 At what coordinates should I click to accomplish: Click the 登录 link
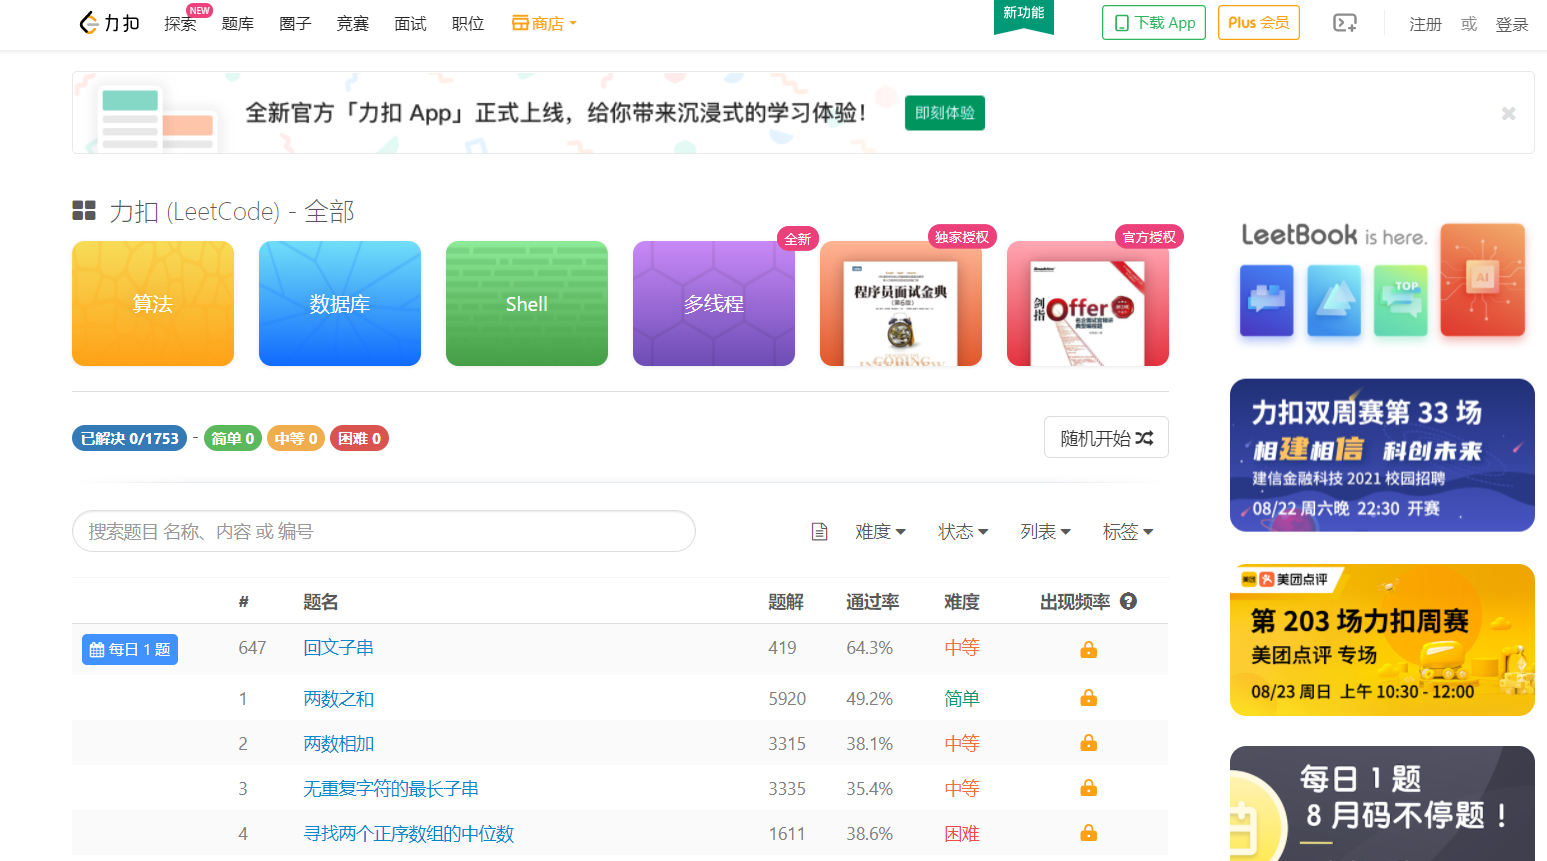pos(1511,24)
